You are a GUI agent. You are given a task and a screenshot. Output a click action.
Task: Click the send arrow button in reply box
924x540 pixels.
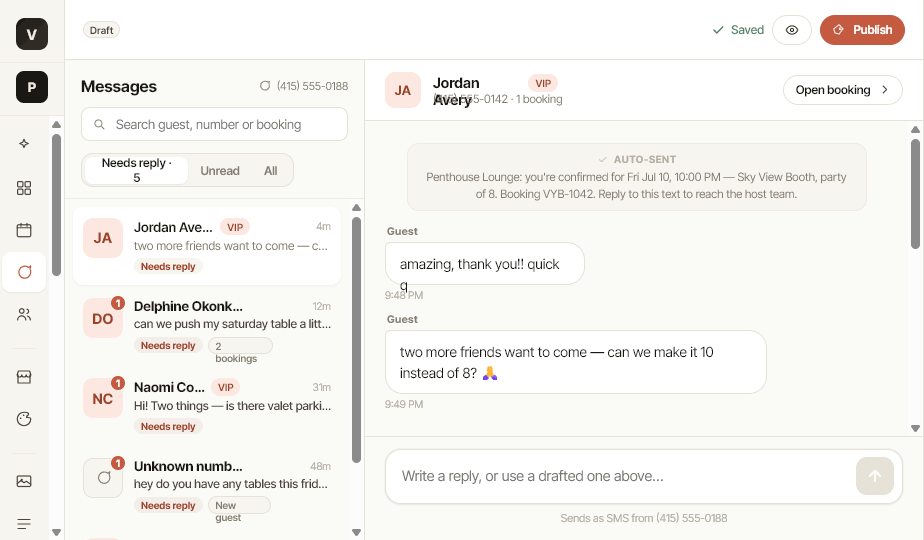pyautogui.click(x=874, y=476)
